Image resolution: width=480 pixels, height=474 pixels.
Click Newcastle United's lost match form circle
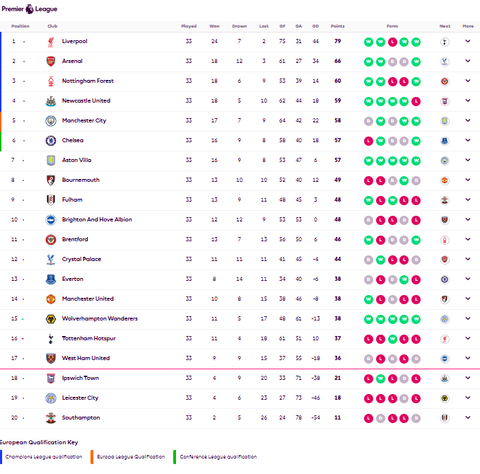pos(416,101)
